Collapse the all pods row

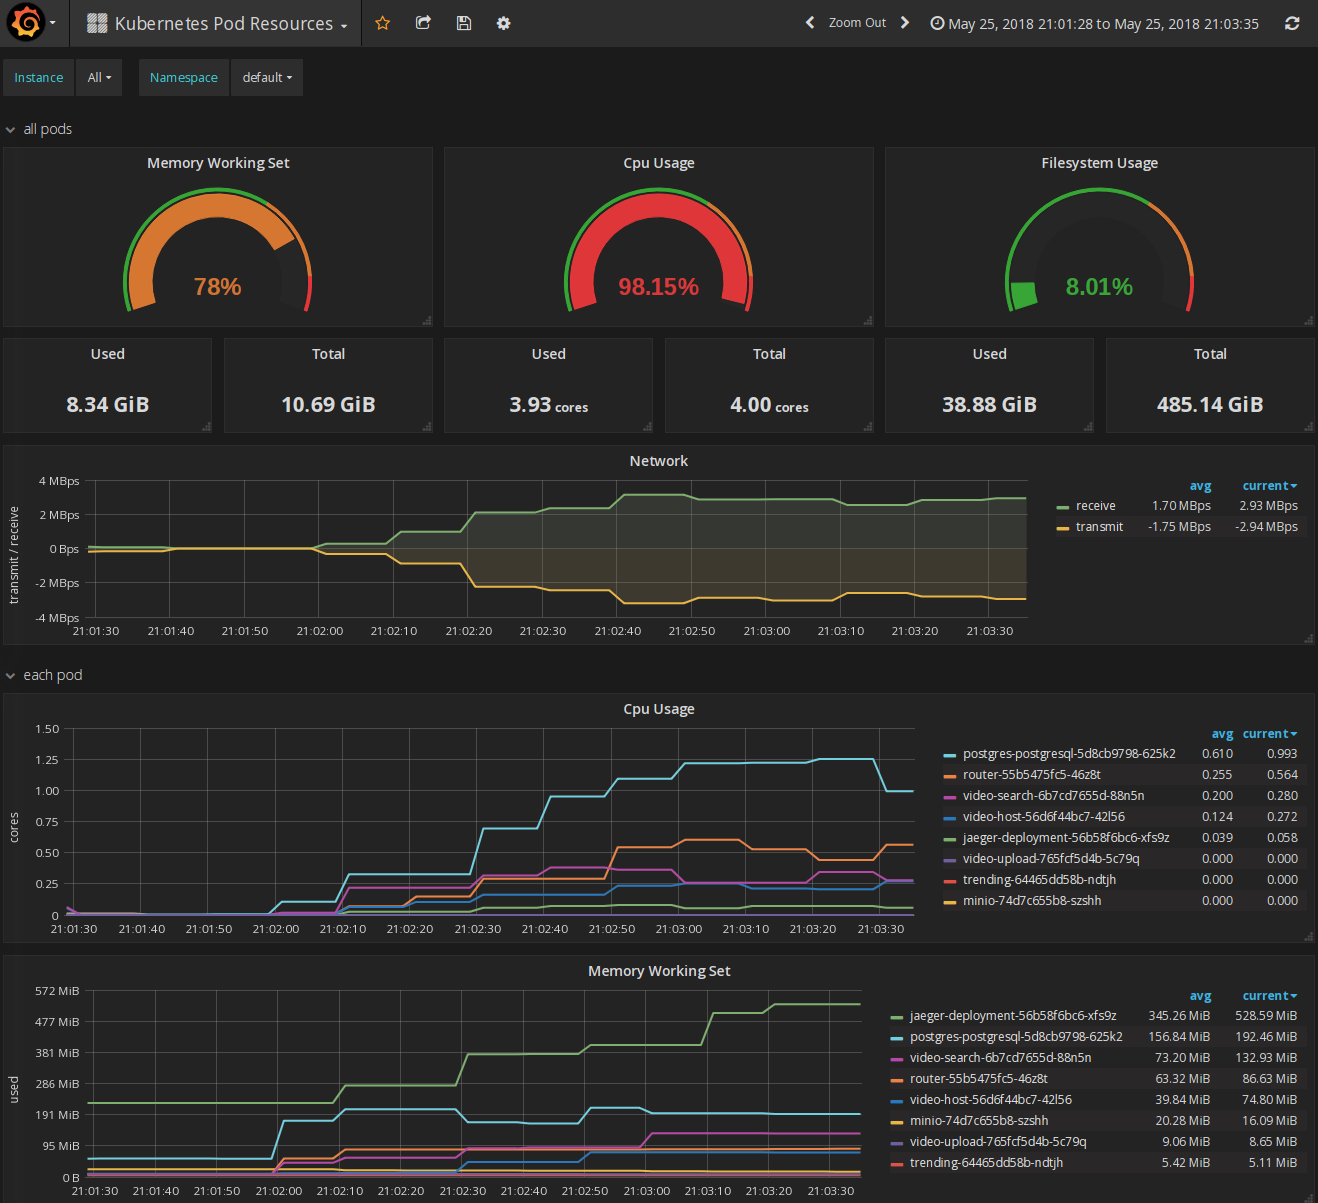point(39,129)
